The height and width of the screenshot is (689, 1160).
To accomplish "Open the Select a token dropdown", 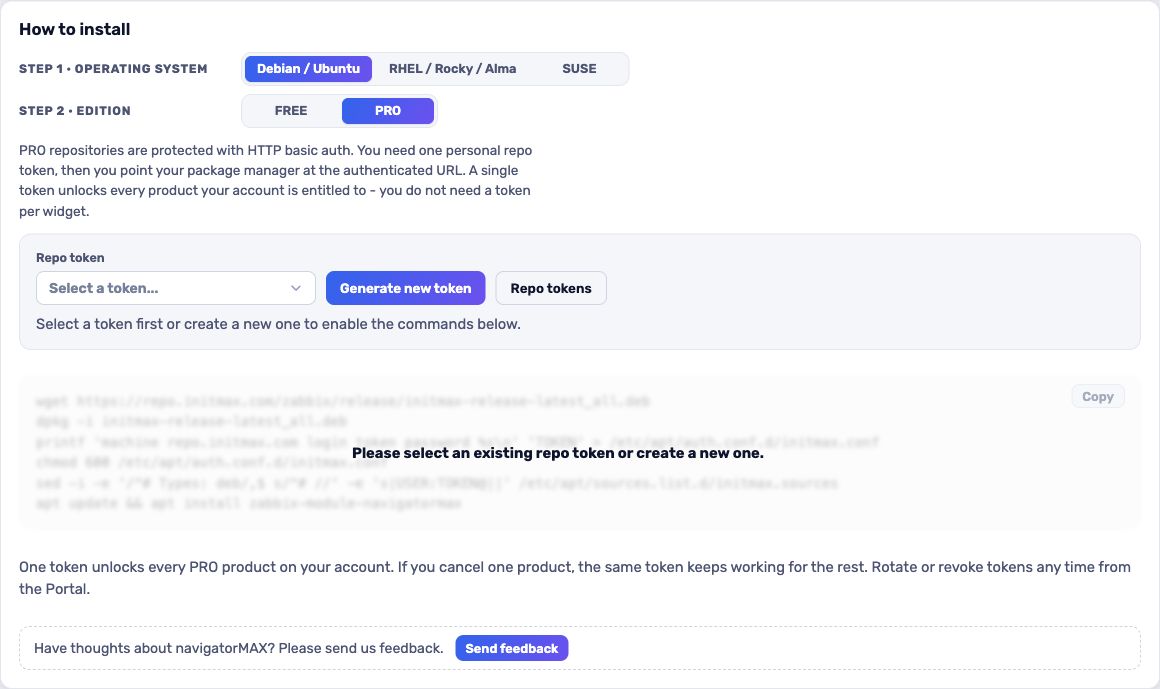I will click(x=176, y=288).
